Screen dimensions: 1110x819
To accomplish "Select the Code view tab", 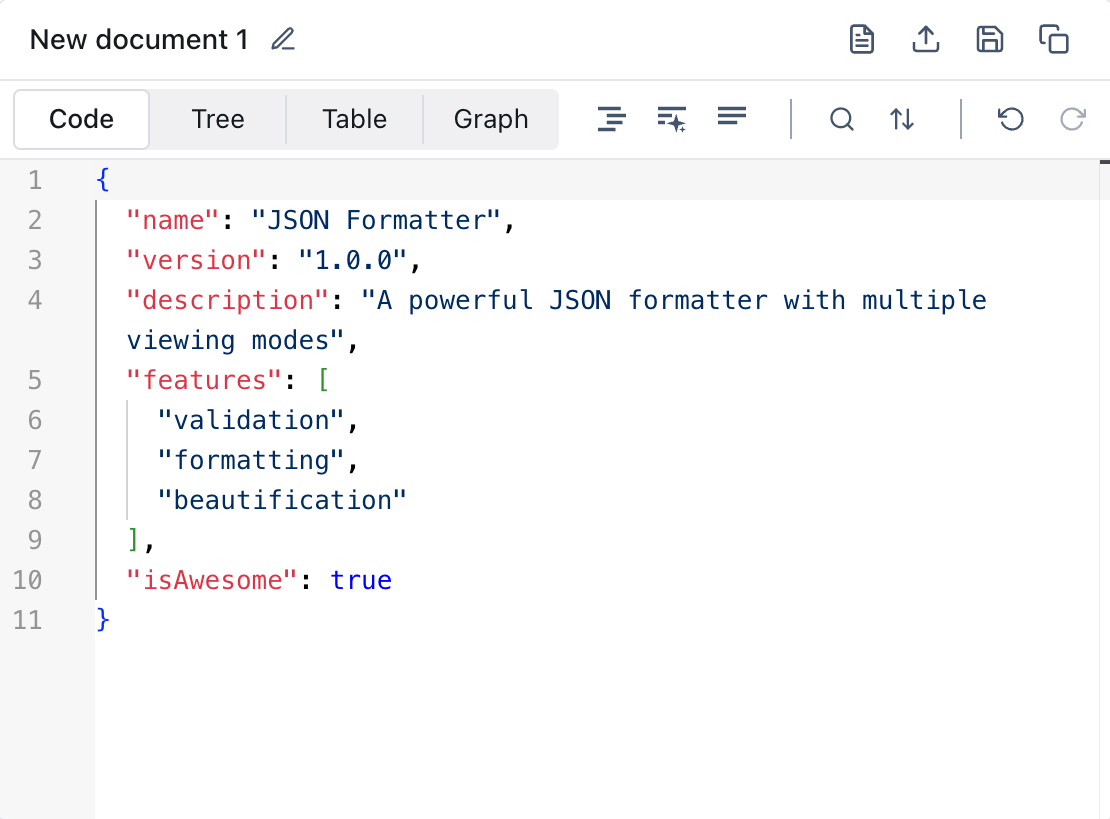I will click(81, 119).
